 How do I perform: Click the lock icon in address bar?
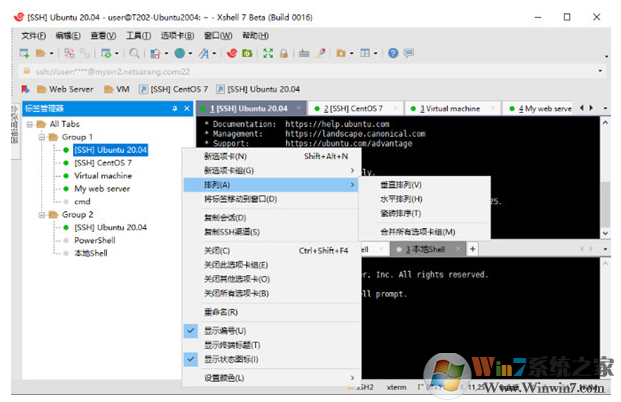coord(27,71)
